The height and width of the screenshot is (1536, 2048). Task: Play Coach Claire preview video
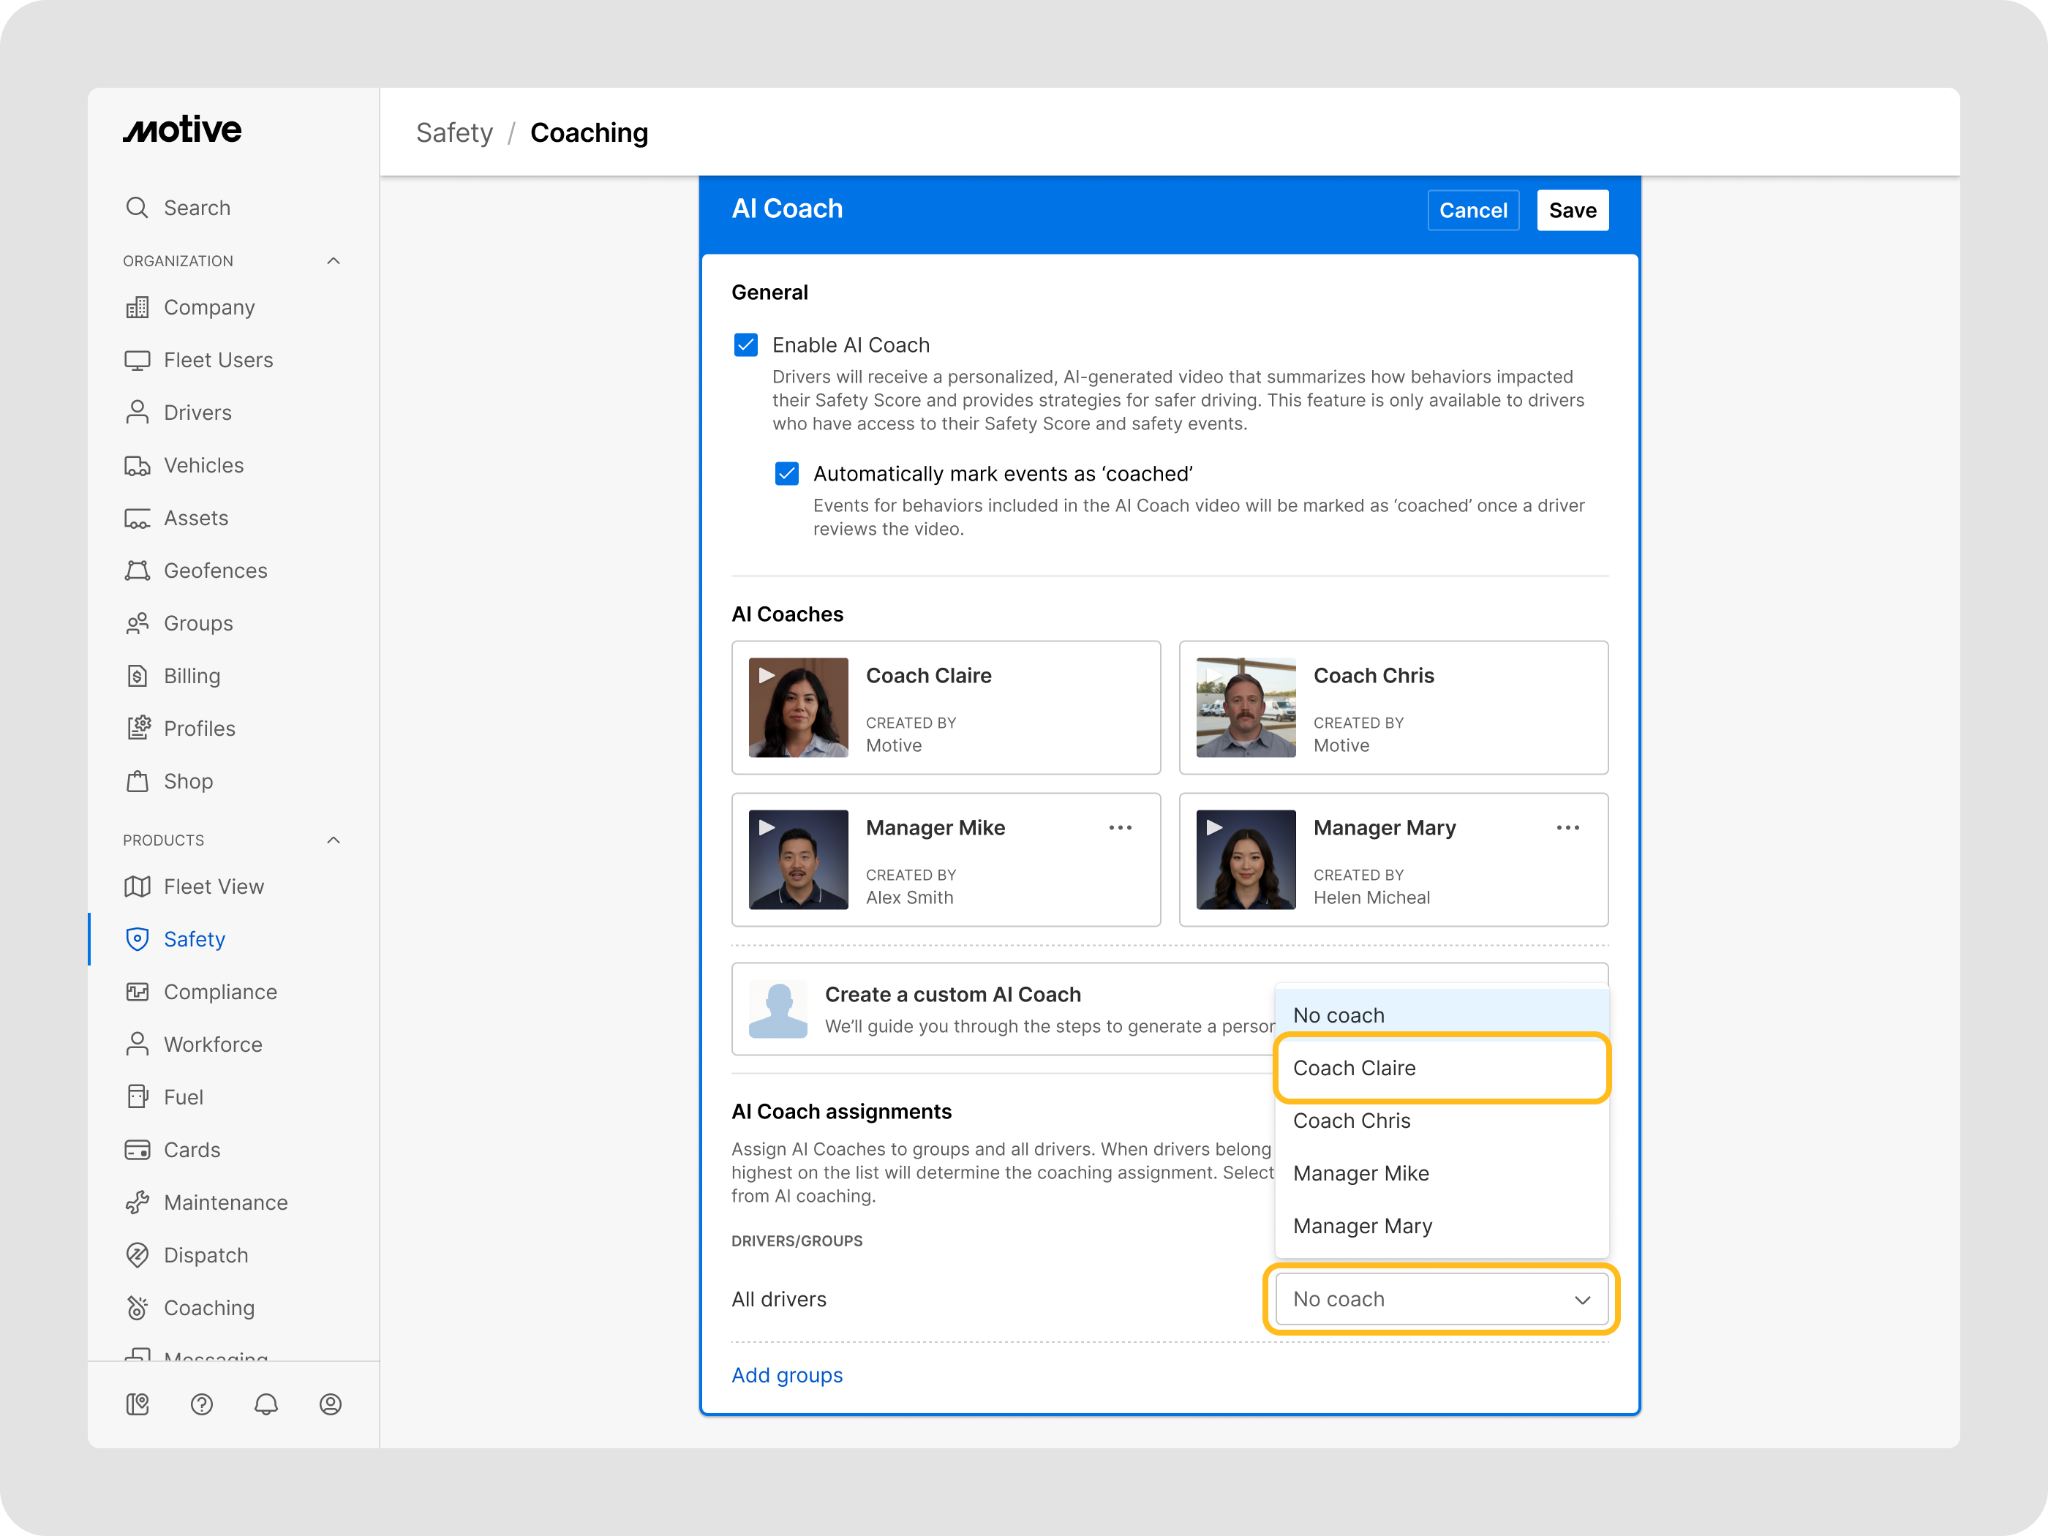[x=767, y=676]
